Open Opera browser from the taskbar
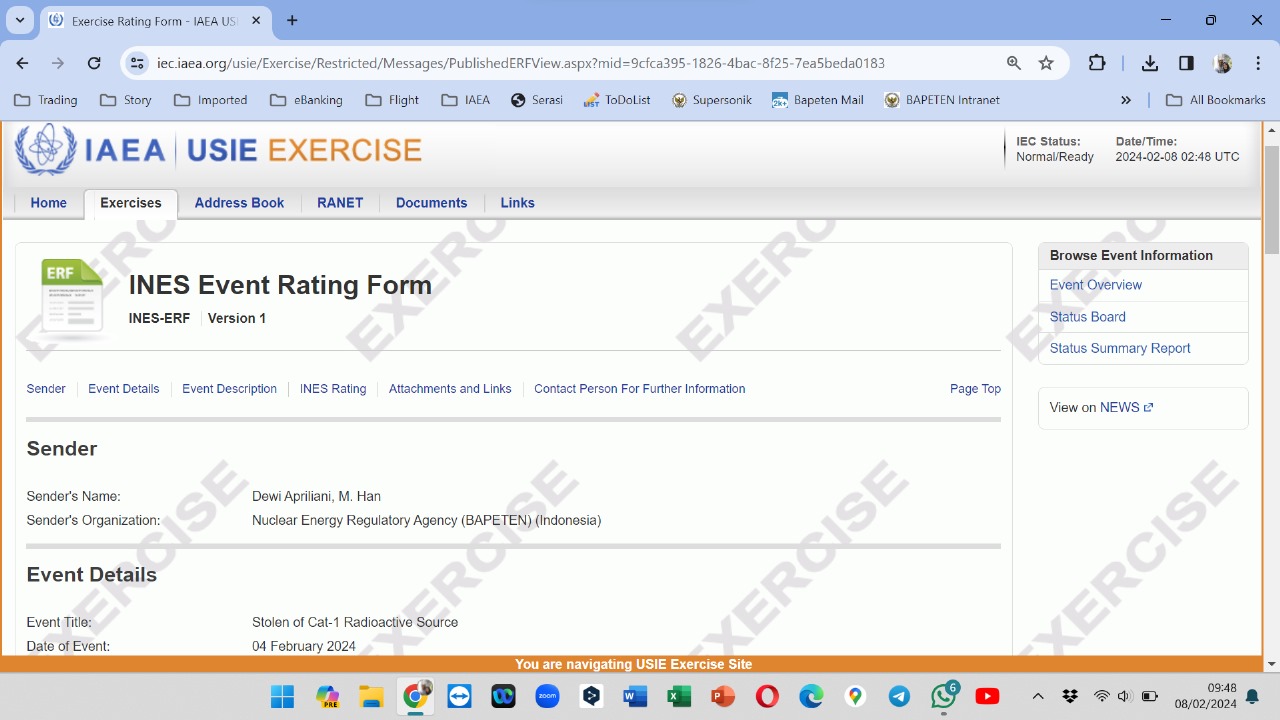The width and height of the screenshot is (1280, 720). (767, 696)
